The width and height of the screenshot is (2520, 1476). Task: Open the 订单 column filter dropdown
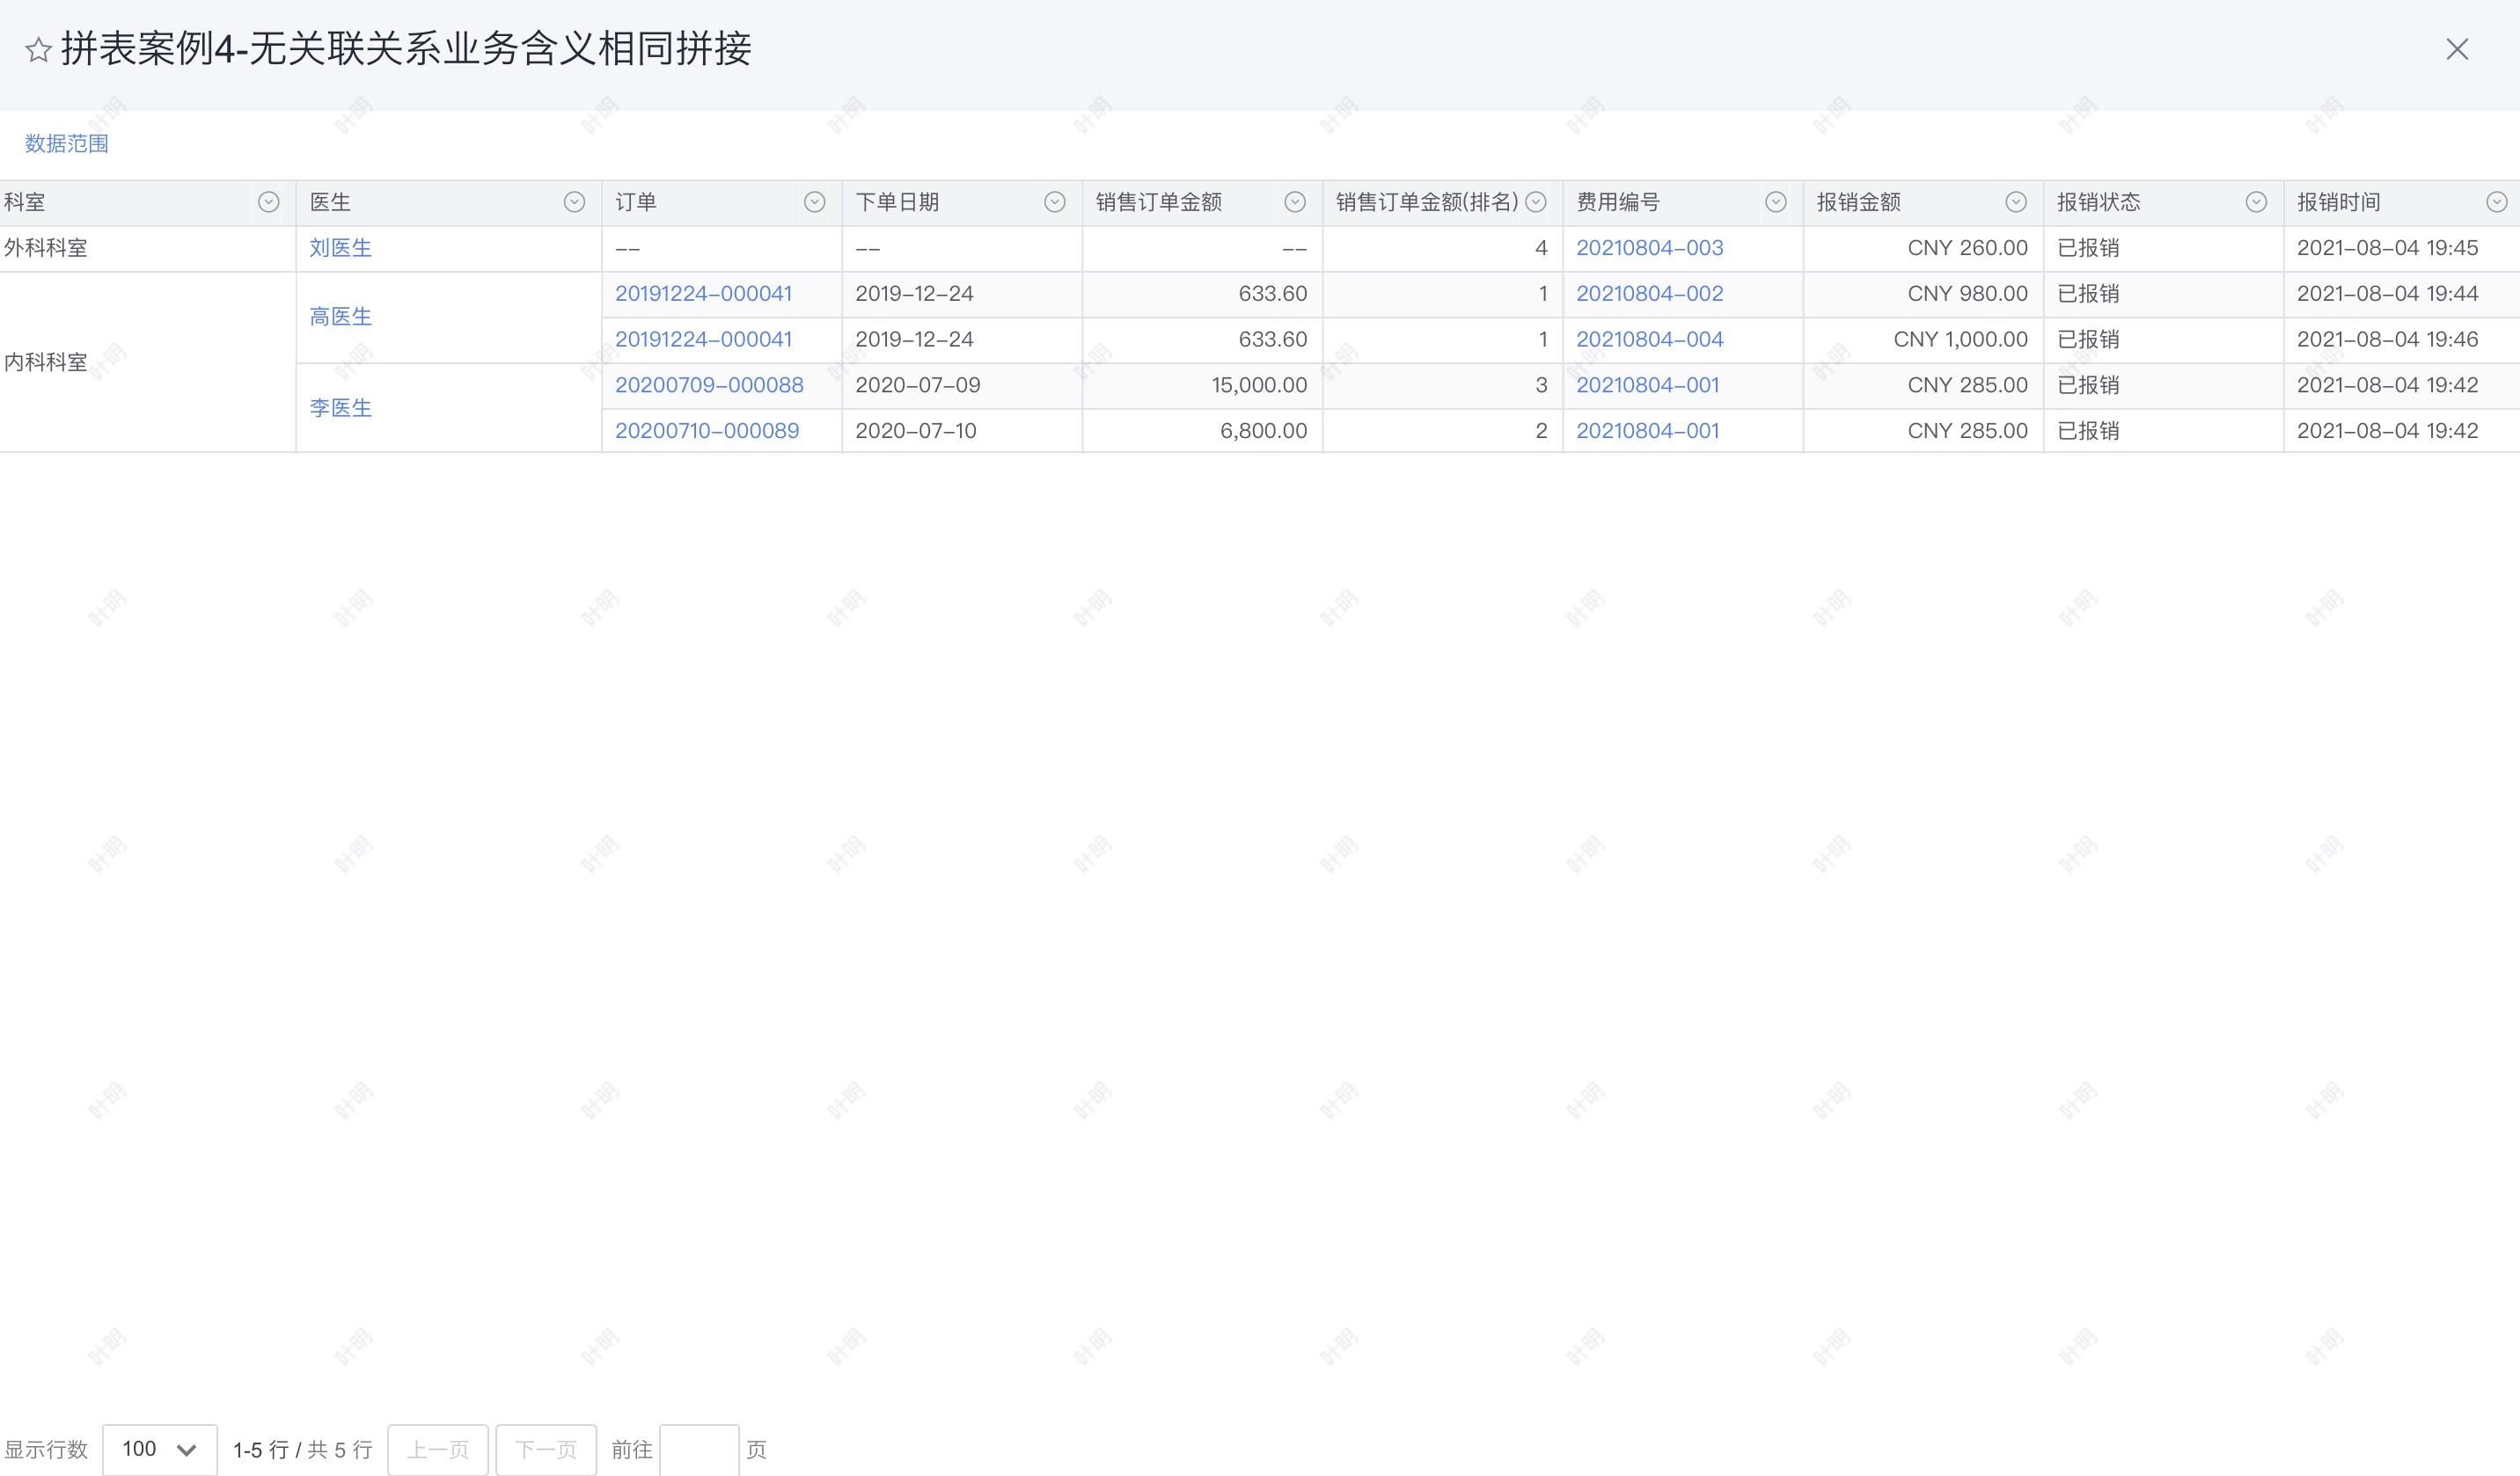pyautogui.click(x=812, y=202)
